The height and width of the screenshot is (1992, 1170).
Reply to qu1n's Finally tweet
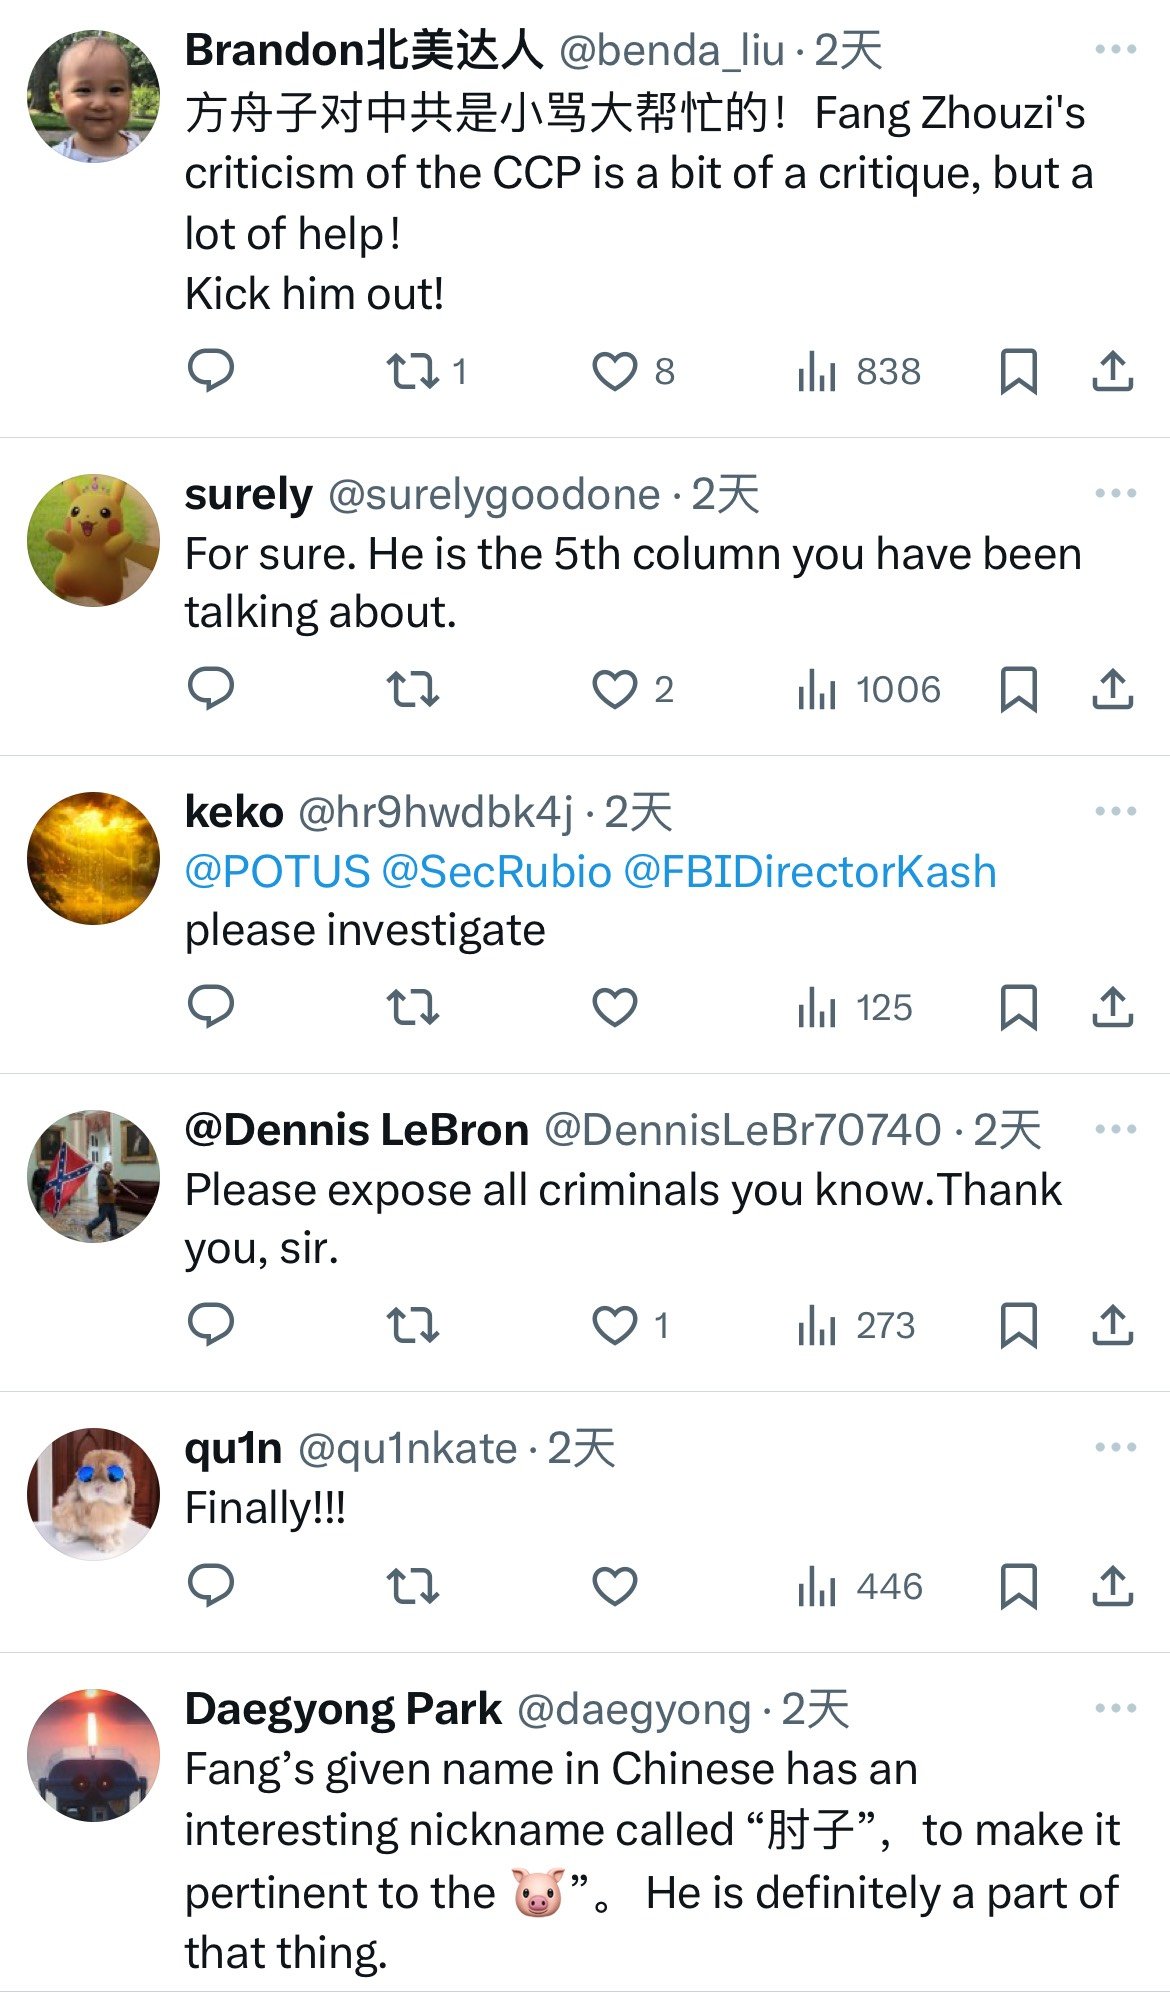[x=211, y=1585]
